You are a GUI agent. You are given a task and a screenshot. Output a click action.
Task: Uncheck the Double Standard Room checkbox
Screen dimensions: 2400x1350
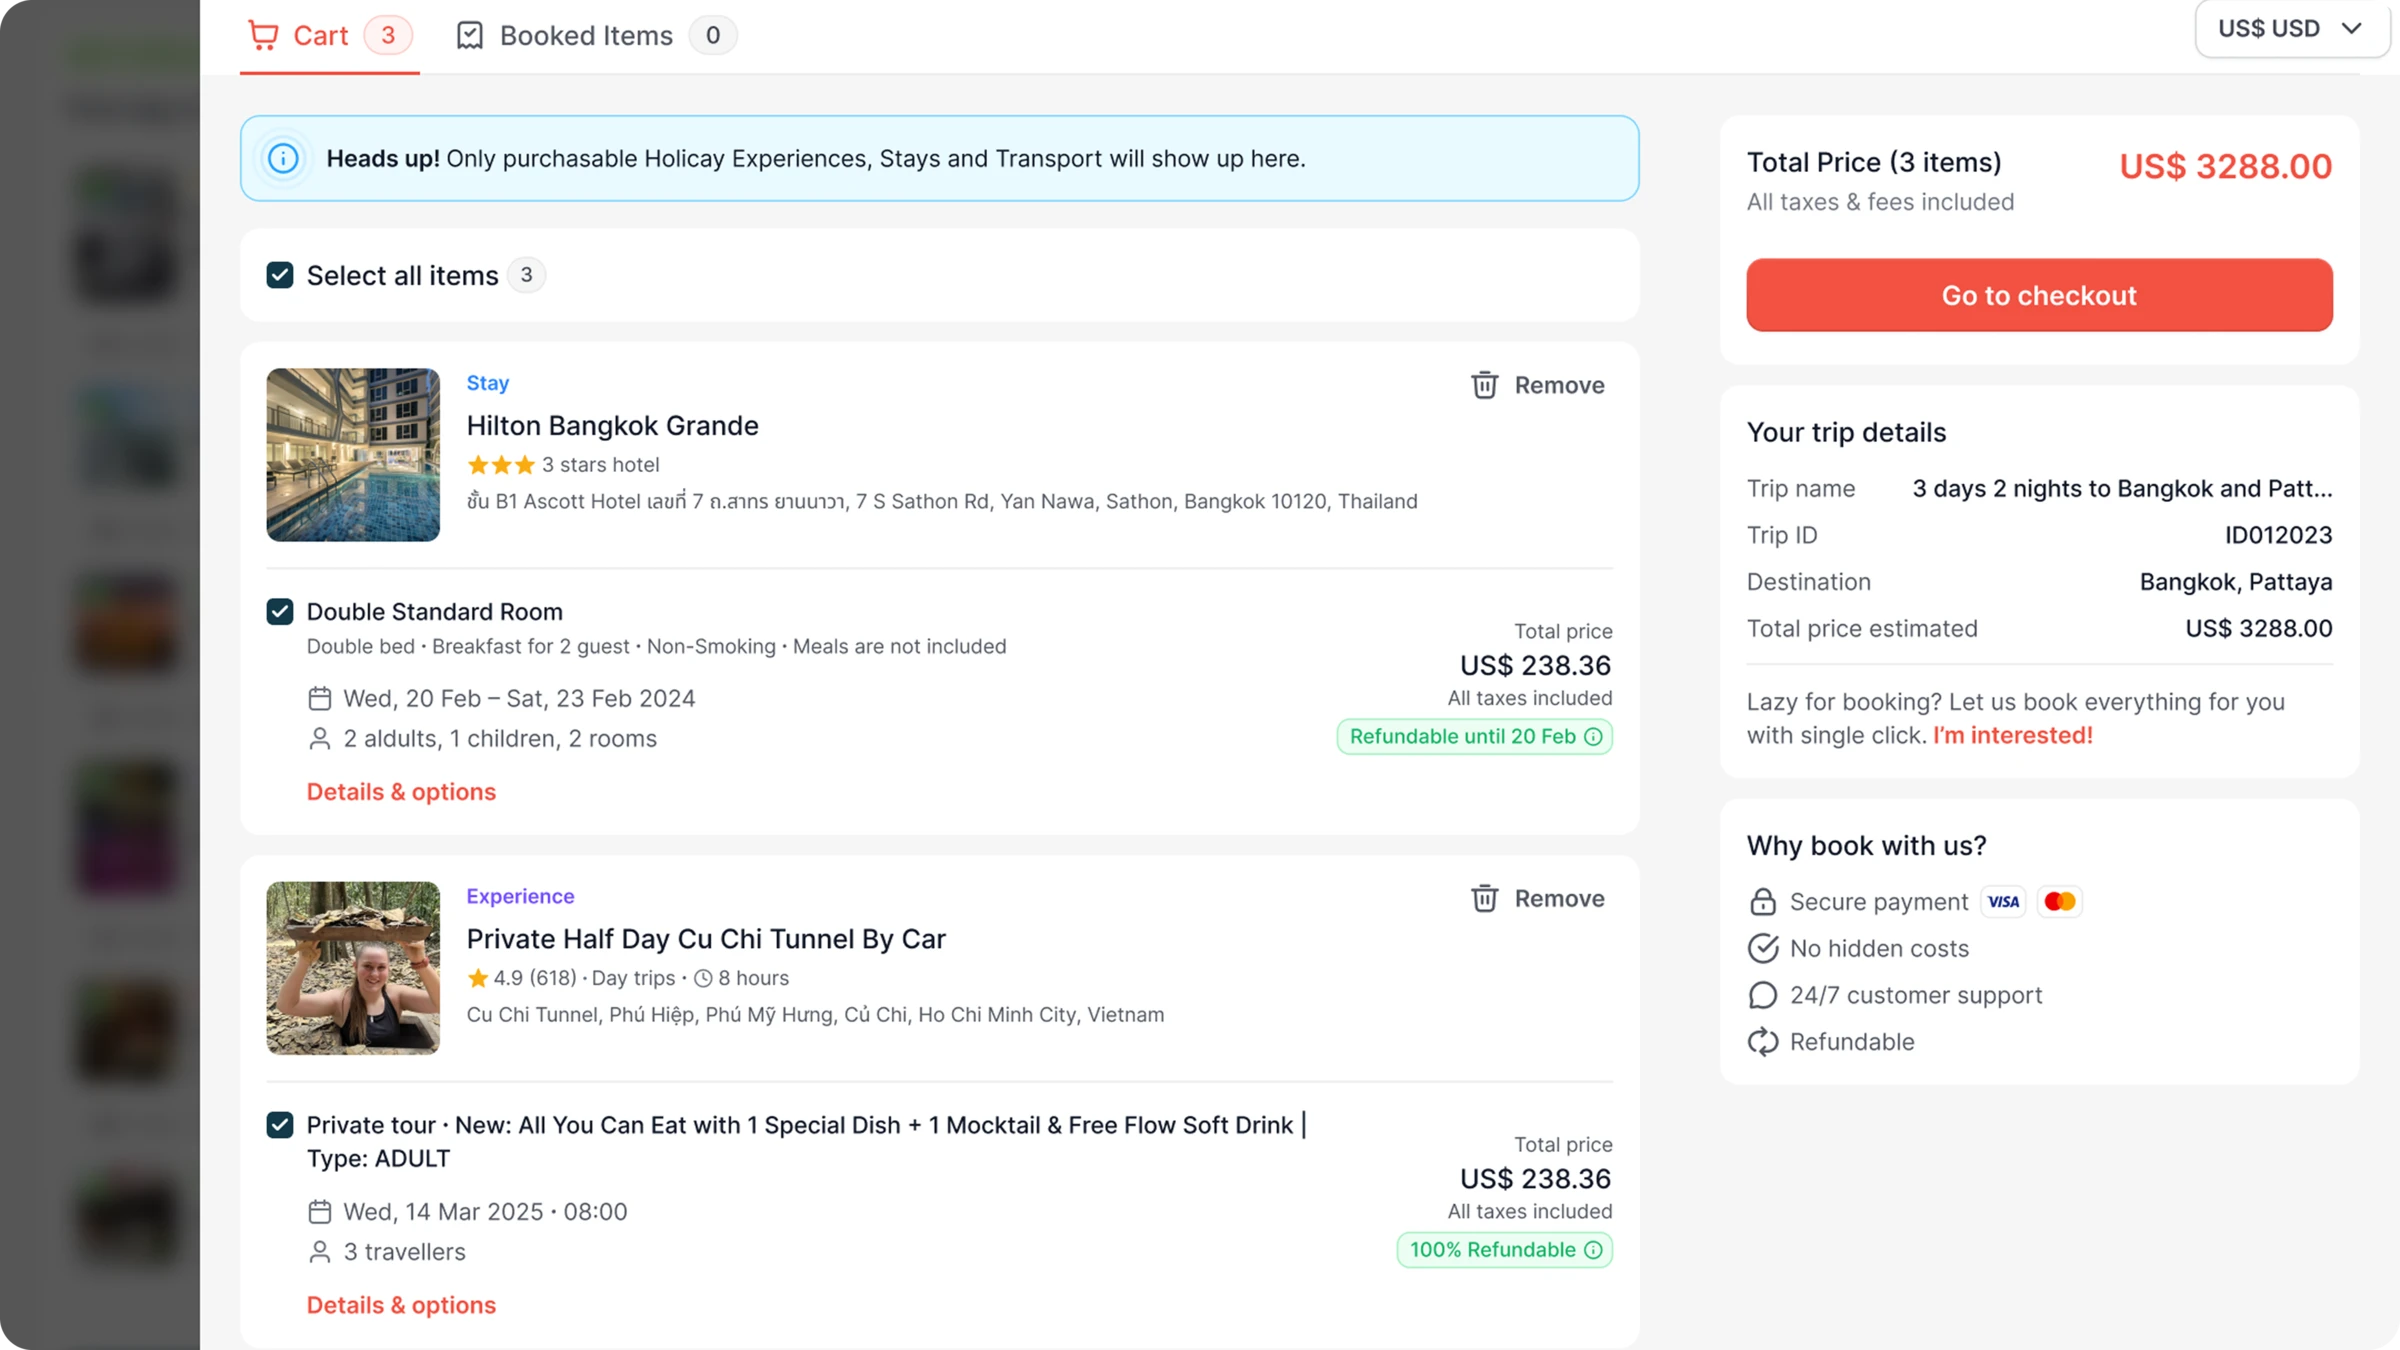pos(280,611)
